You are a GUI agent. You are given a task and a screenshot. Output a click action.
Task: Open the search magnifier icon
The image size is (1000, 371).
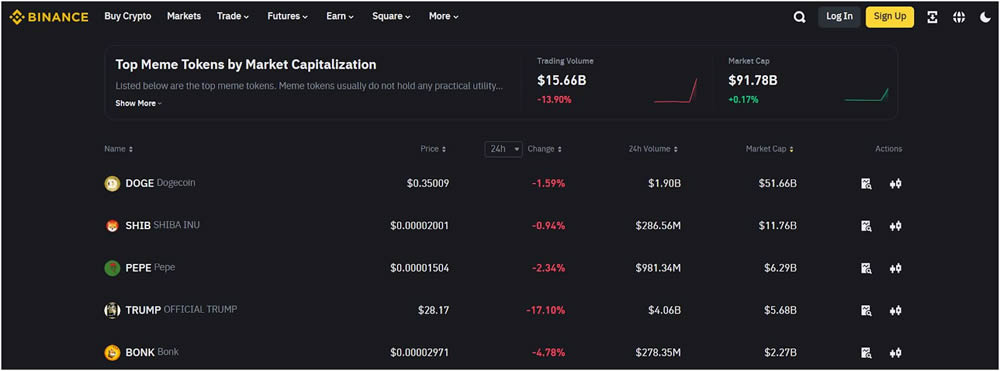[x=799, y=17]
